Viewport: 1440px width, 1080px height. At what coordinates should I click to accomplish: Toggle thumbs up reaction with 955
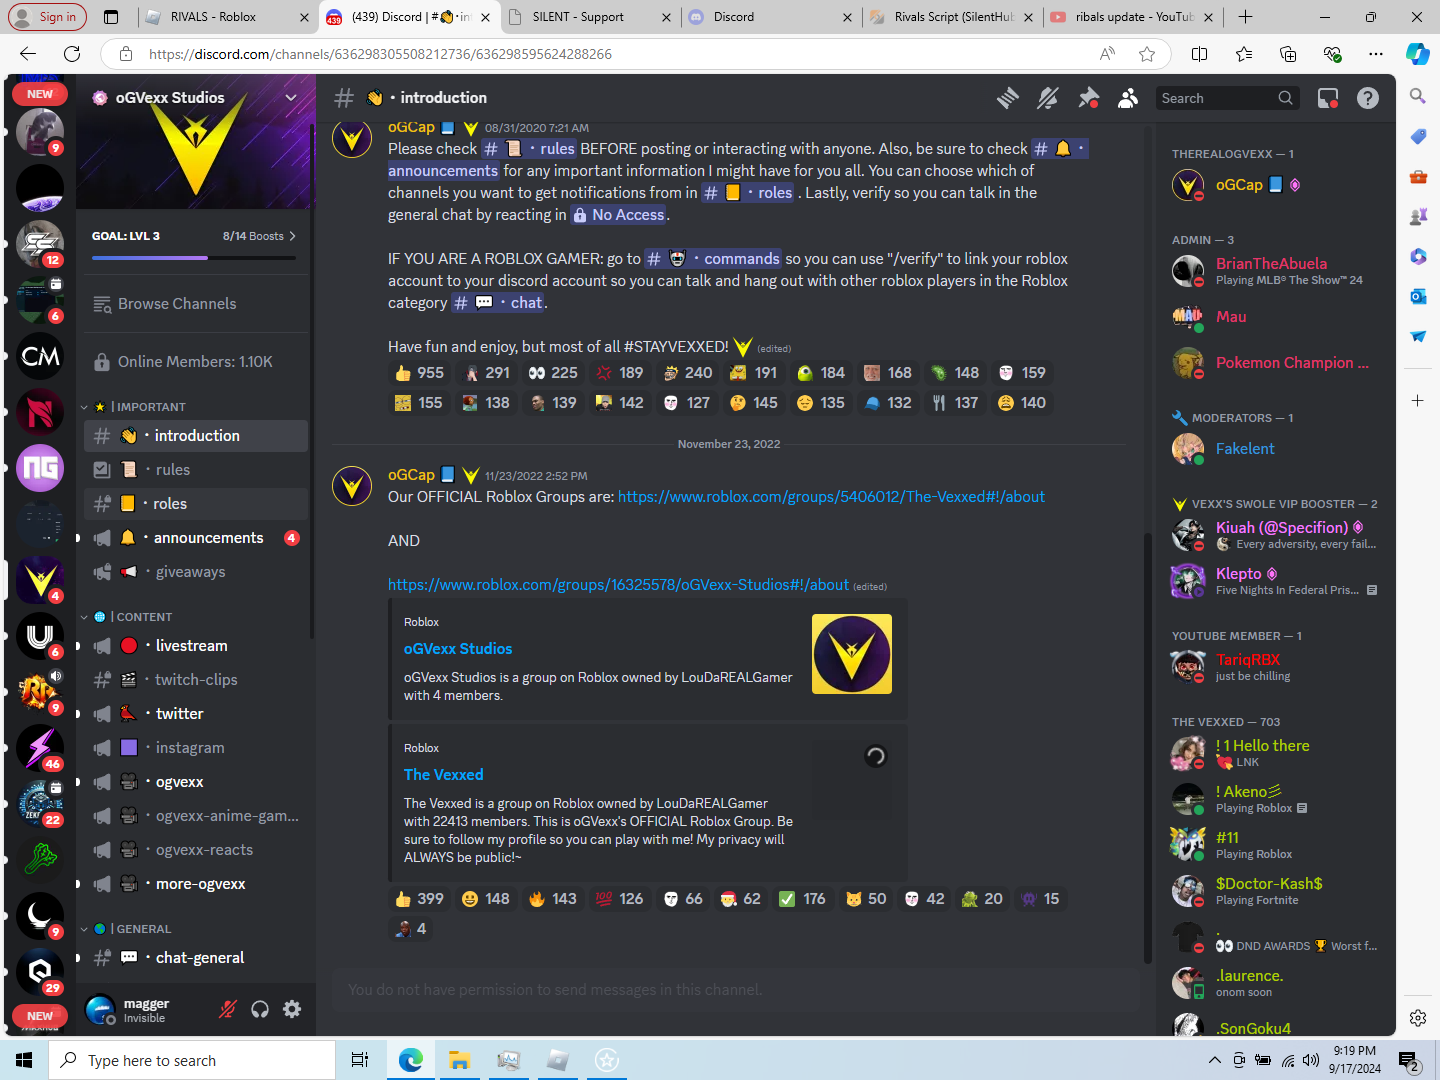click(419, 373)
